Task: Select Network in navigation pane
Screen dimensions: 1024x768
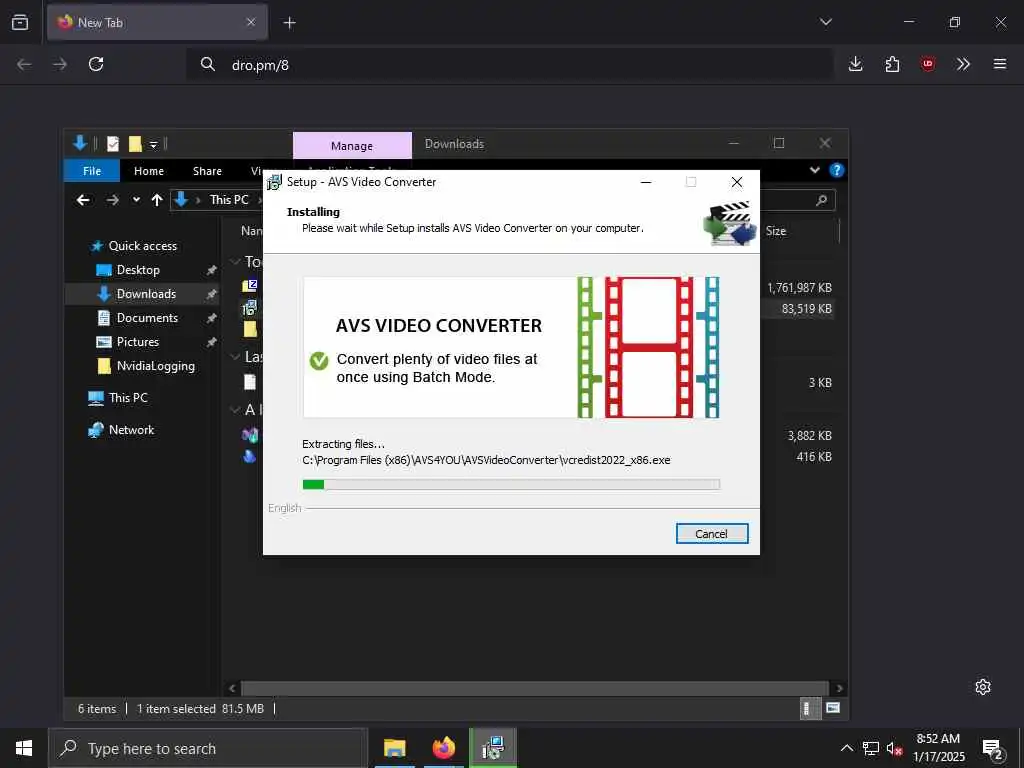Action: (x=131, y=430)
